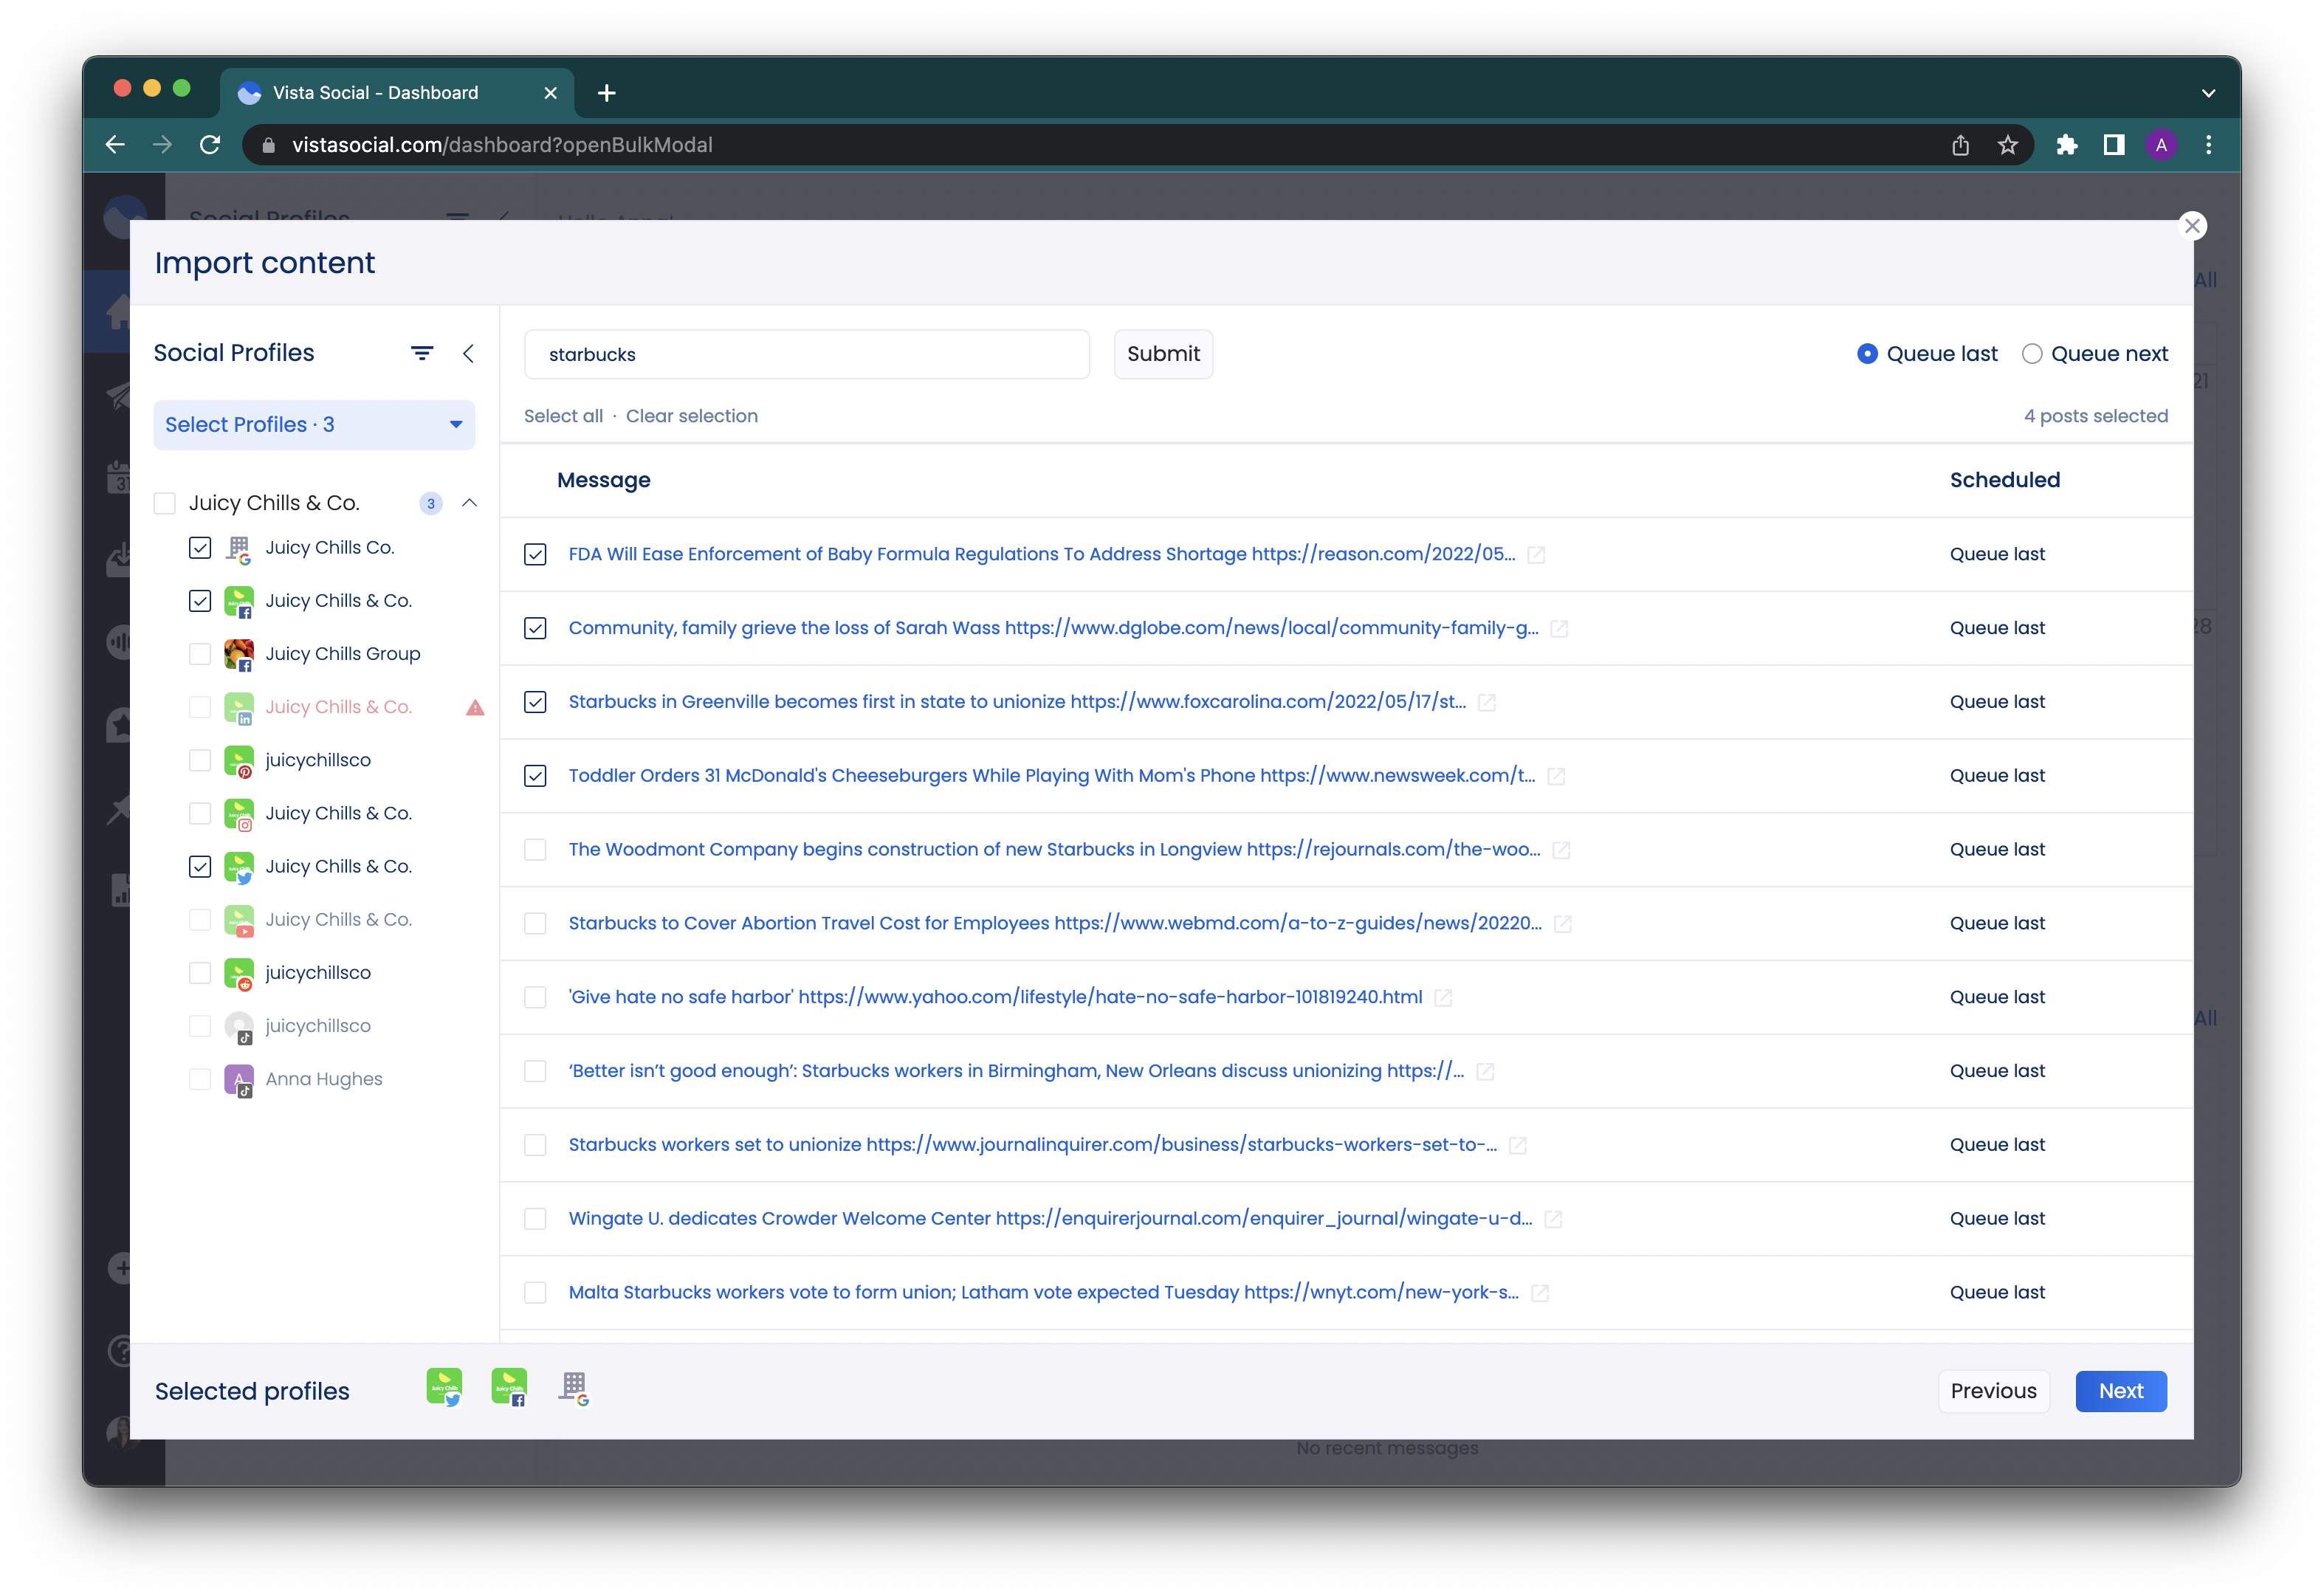2324x1596 pixels.
Task: Select the Instagram Juicy Chills & Co. profile row
Action: pos(314,814)
